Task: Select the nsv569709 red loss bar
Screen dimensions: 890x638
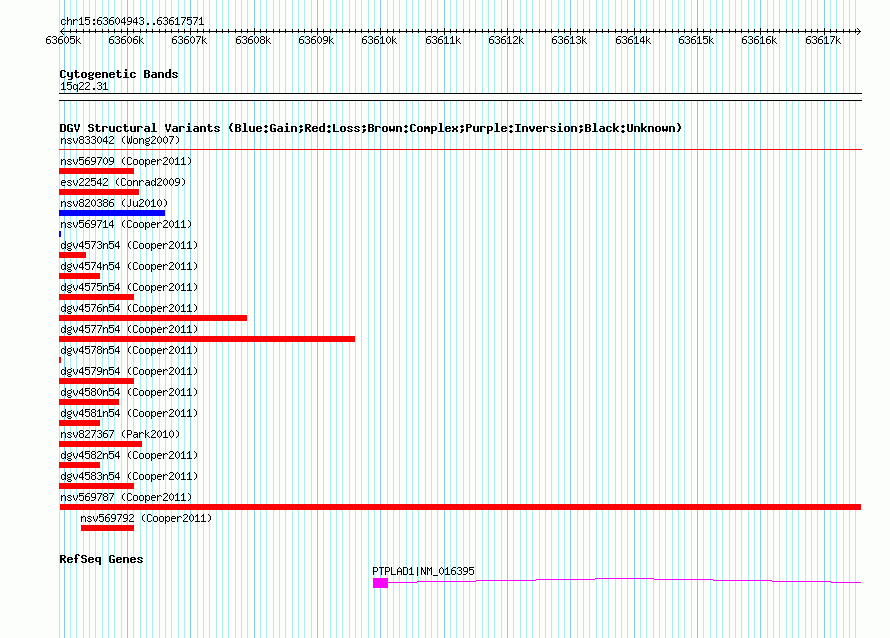Action: click(x=96, y=171)
